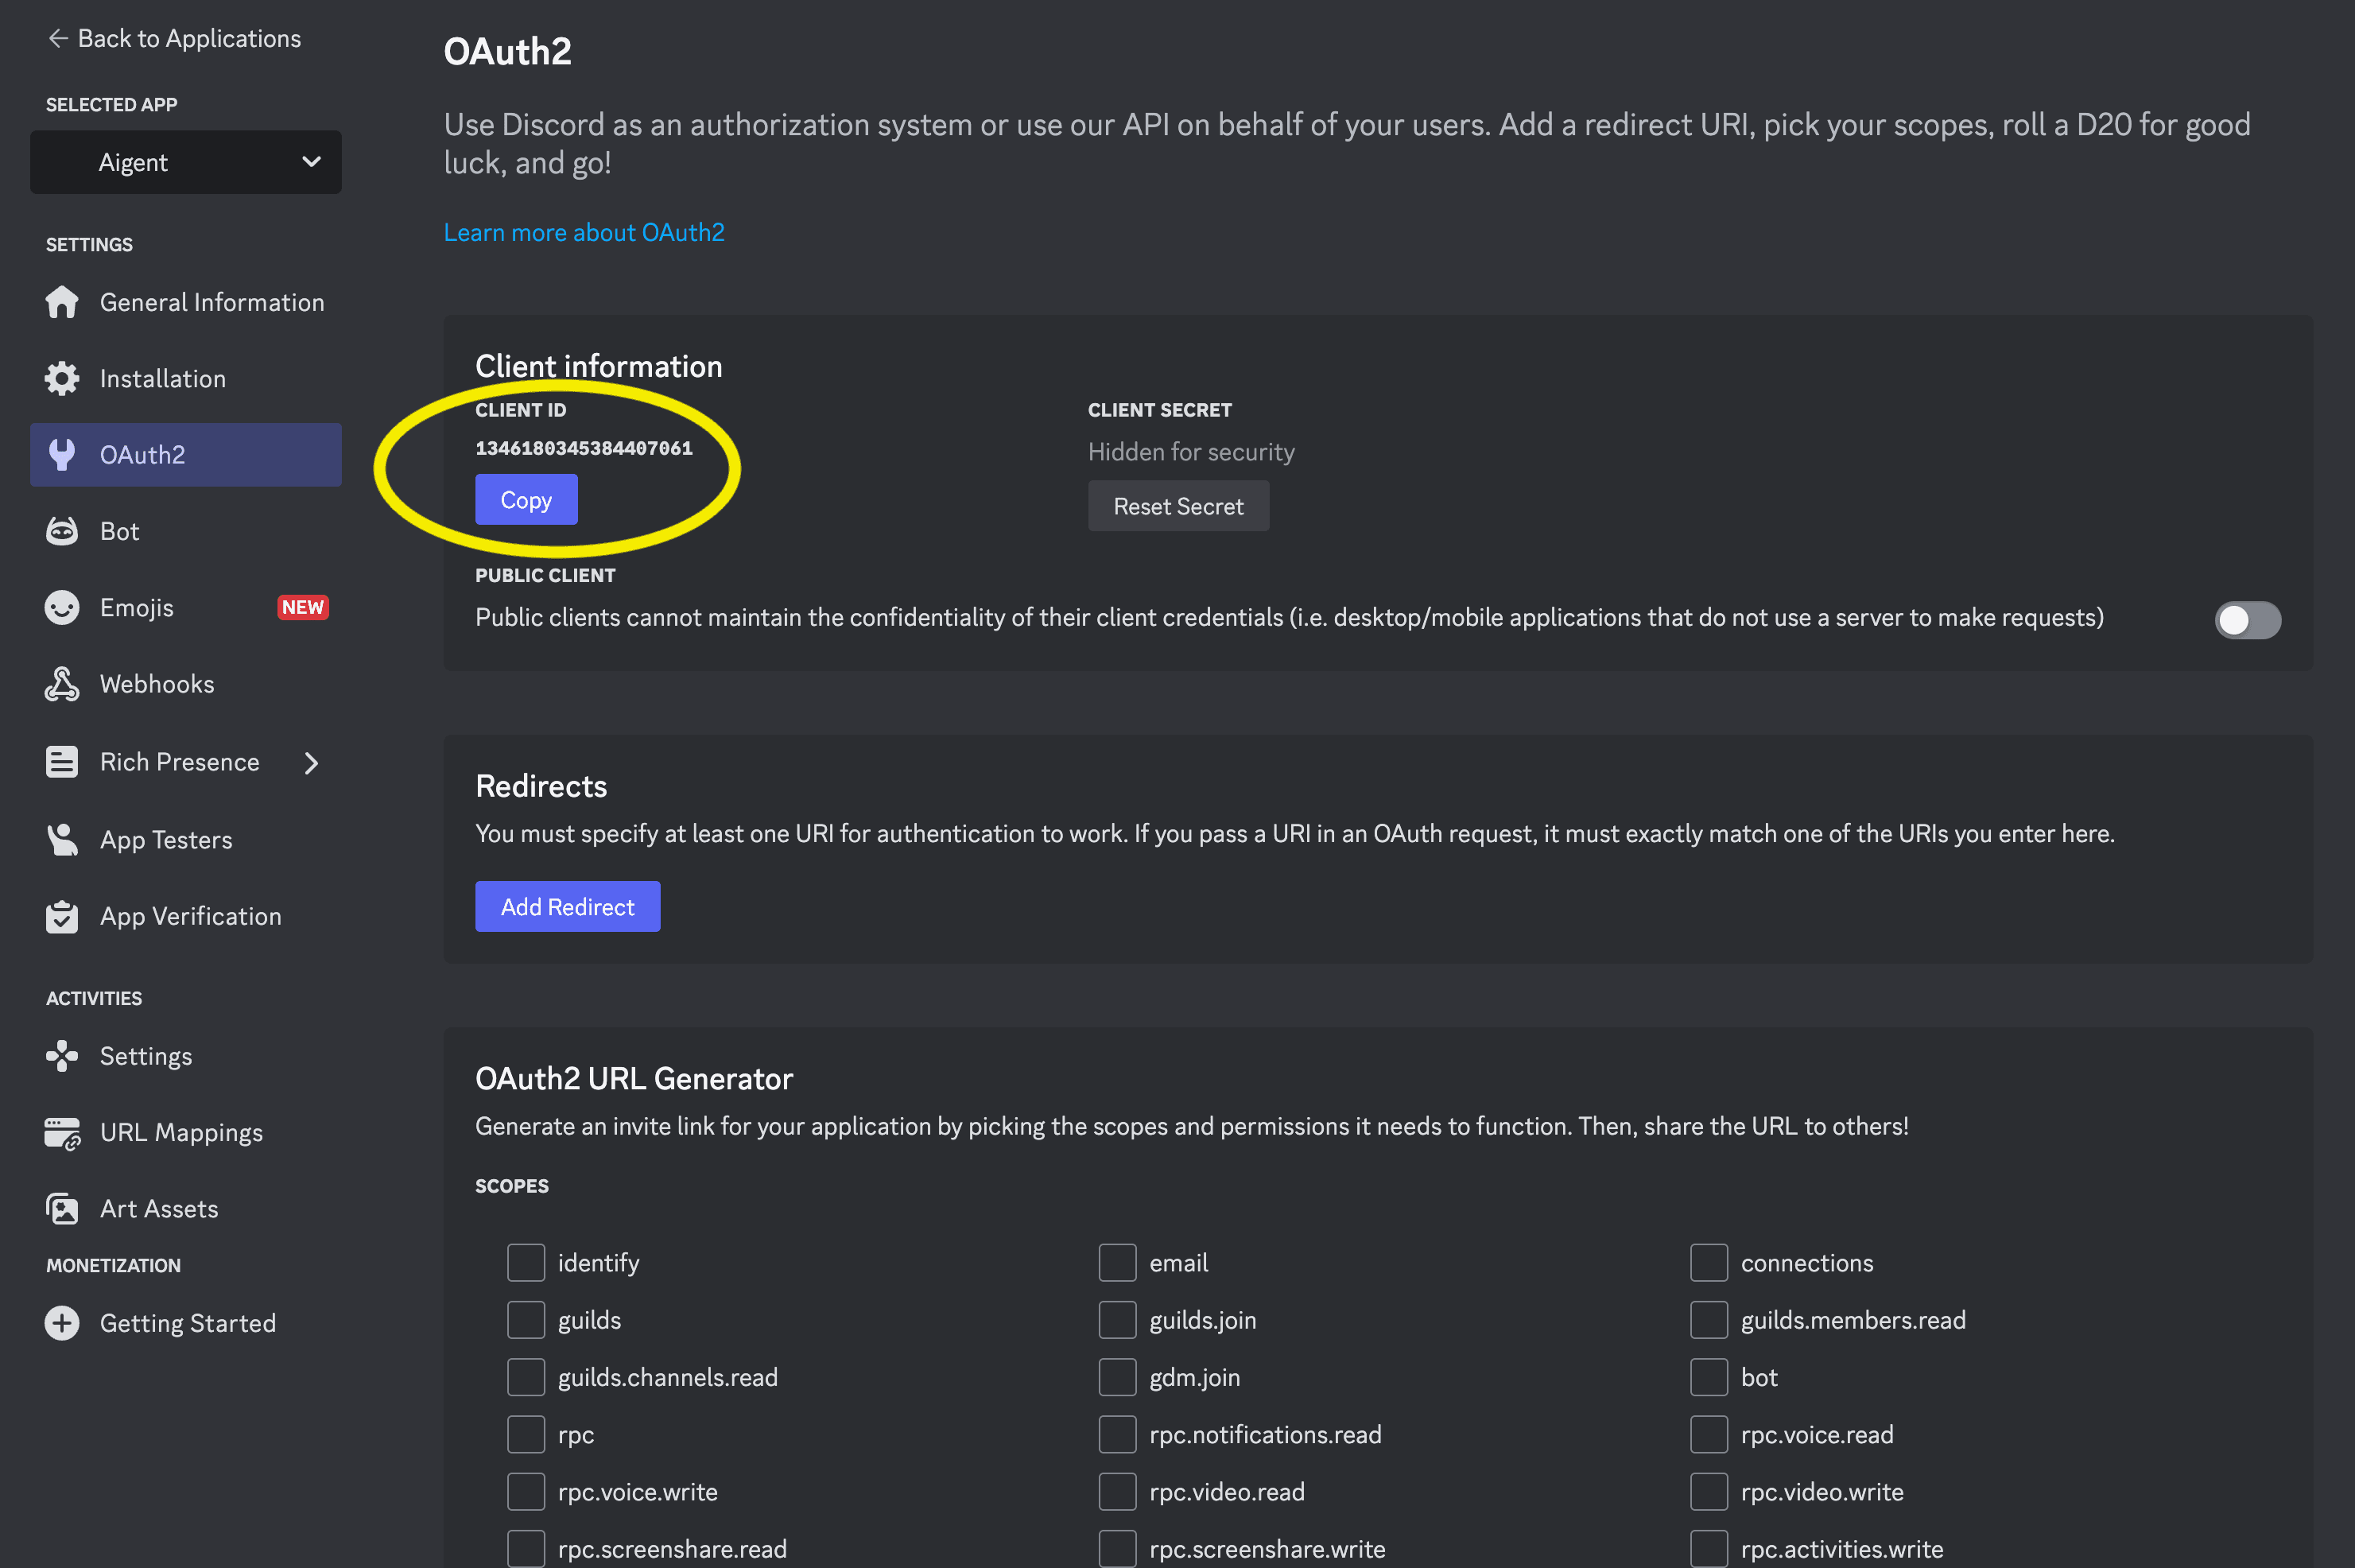Click the URL Mappings icon
This screenshot has height=1568, width=2355.
pyautogui.click(x=62, y=1133)
